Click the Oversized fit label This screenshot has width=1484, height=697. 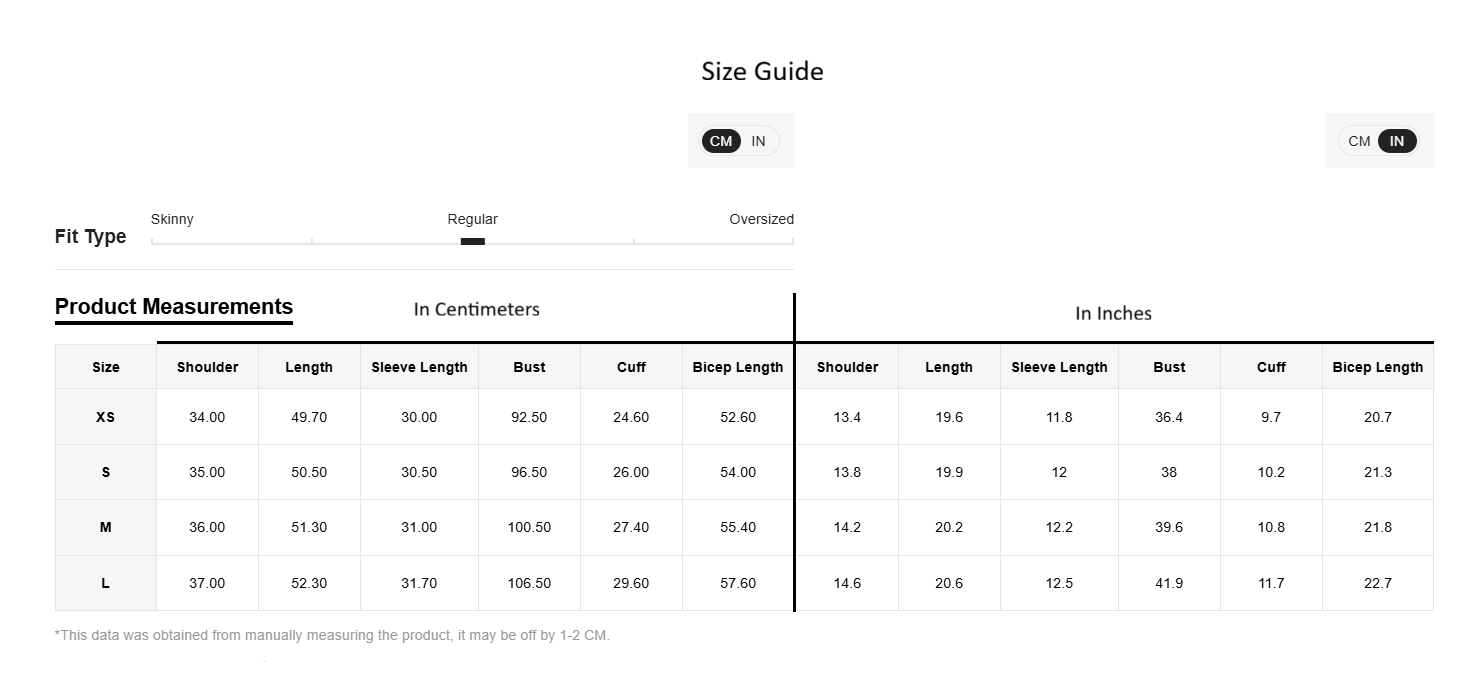click(761, 219)
